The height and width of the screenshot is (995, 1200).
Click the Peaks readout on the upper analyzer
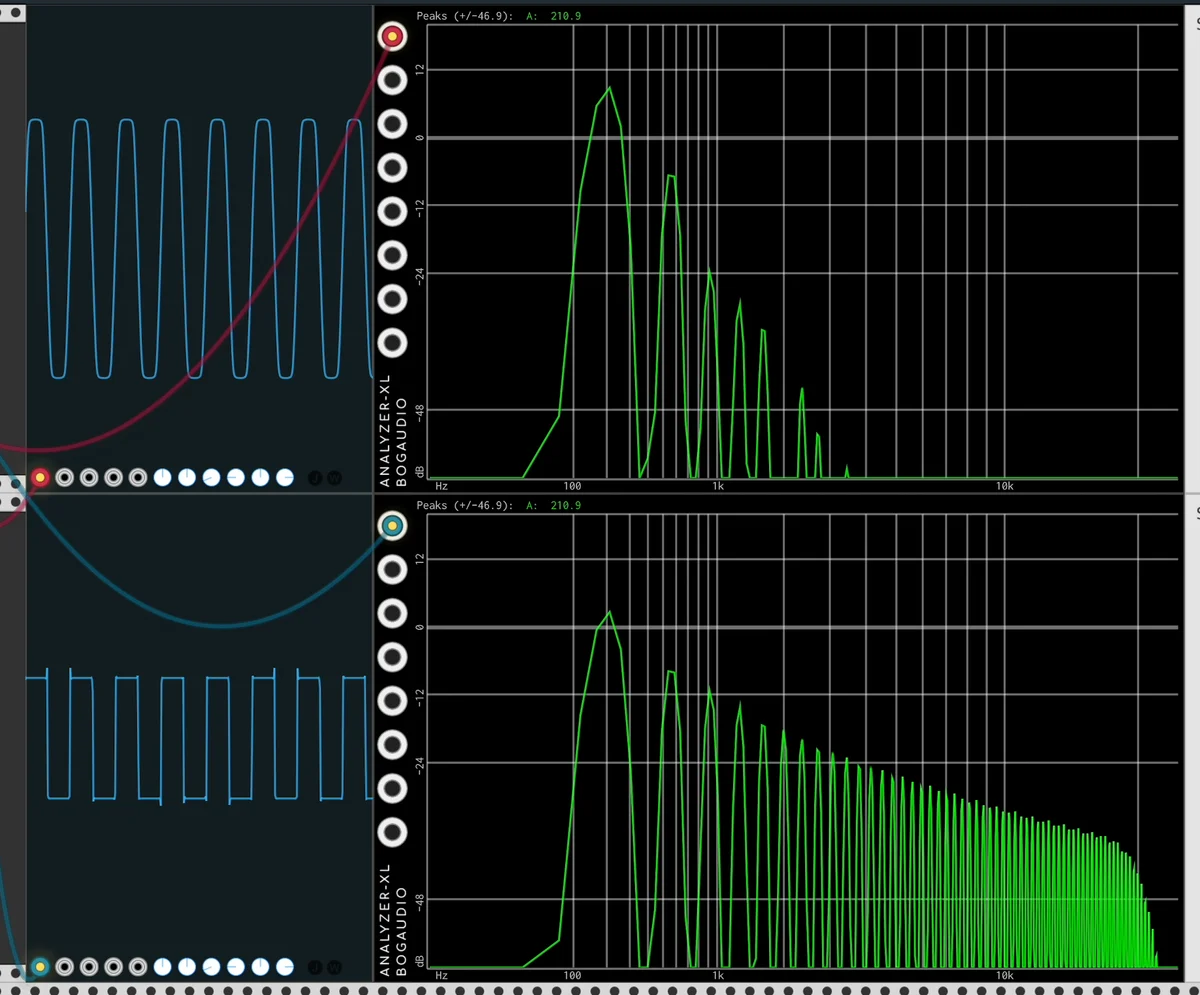pyautogui.click(x=468, y=16)
